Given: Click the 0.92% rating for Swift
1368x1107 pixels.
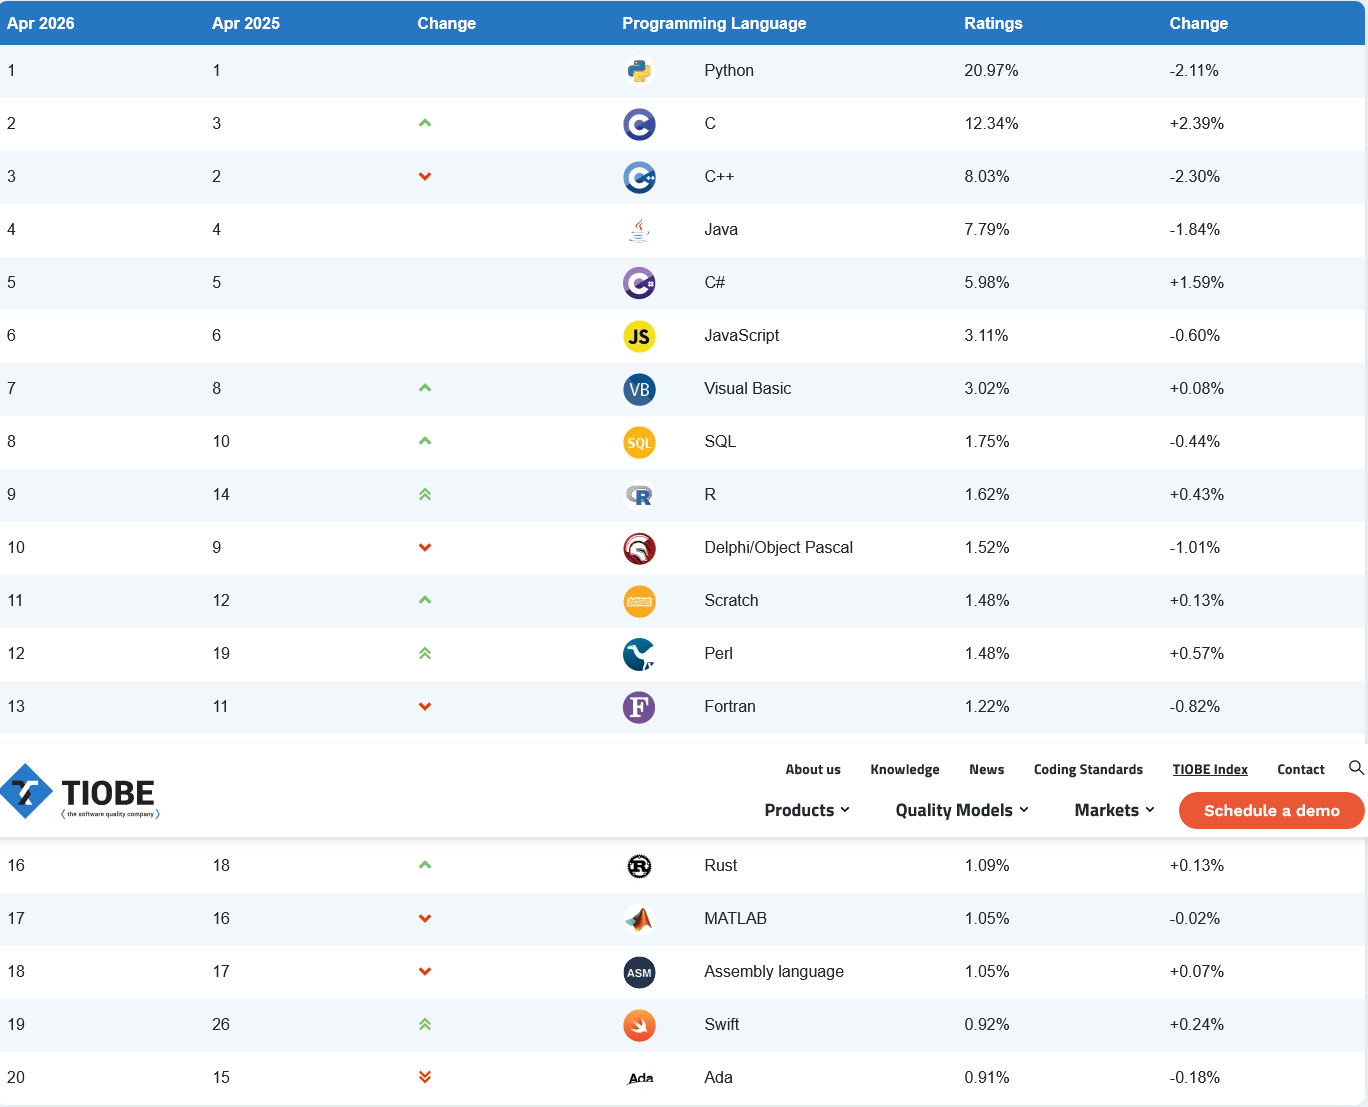Looking at the screenshot, I should click(987, 1024).
